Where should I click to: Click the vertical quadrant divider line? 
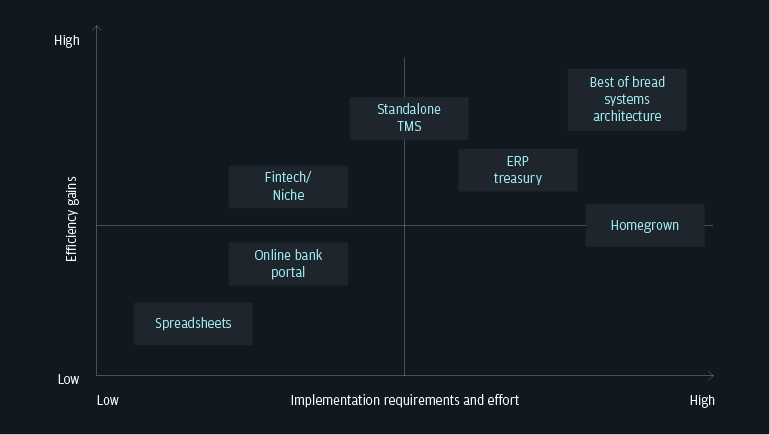click(x=404, y=300)
